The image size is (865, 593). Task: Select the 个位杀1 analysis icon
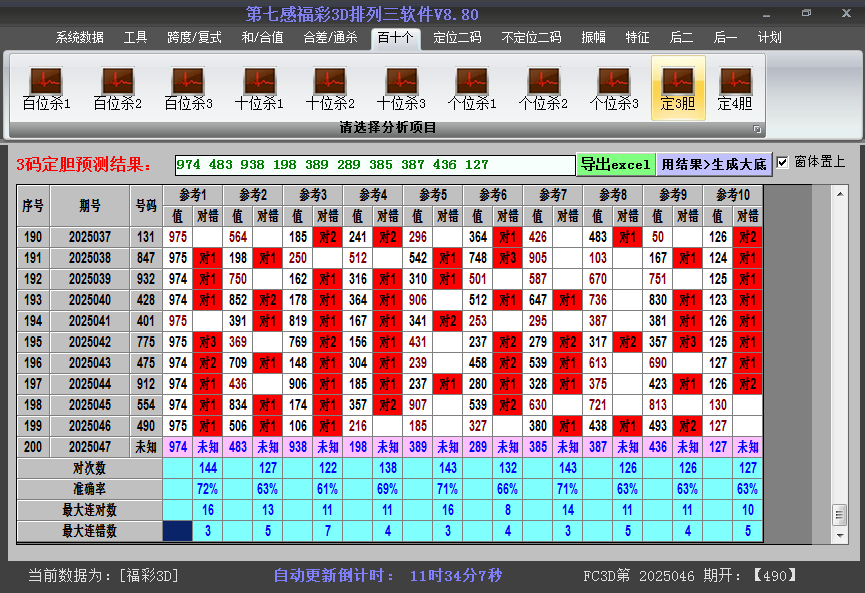(472, 89)
